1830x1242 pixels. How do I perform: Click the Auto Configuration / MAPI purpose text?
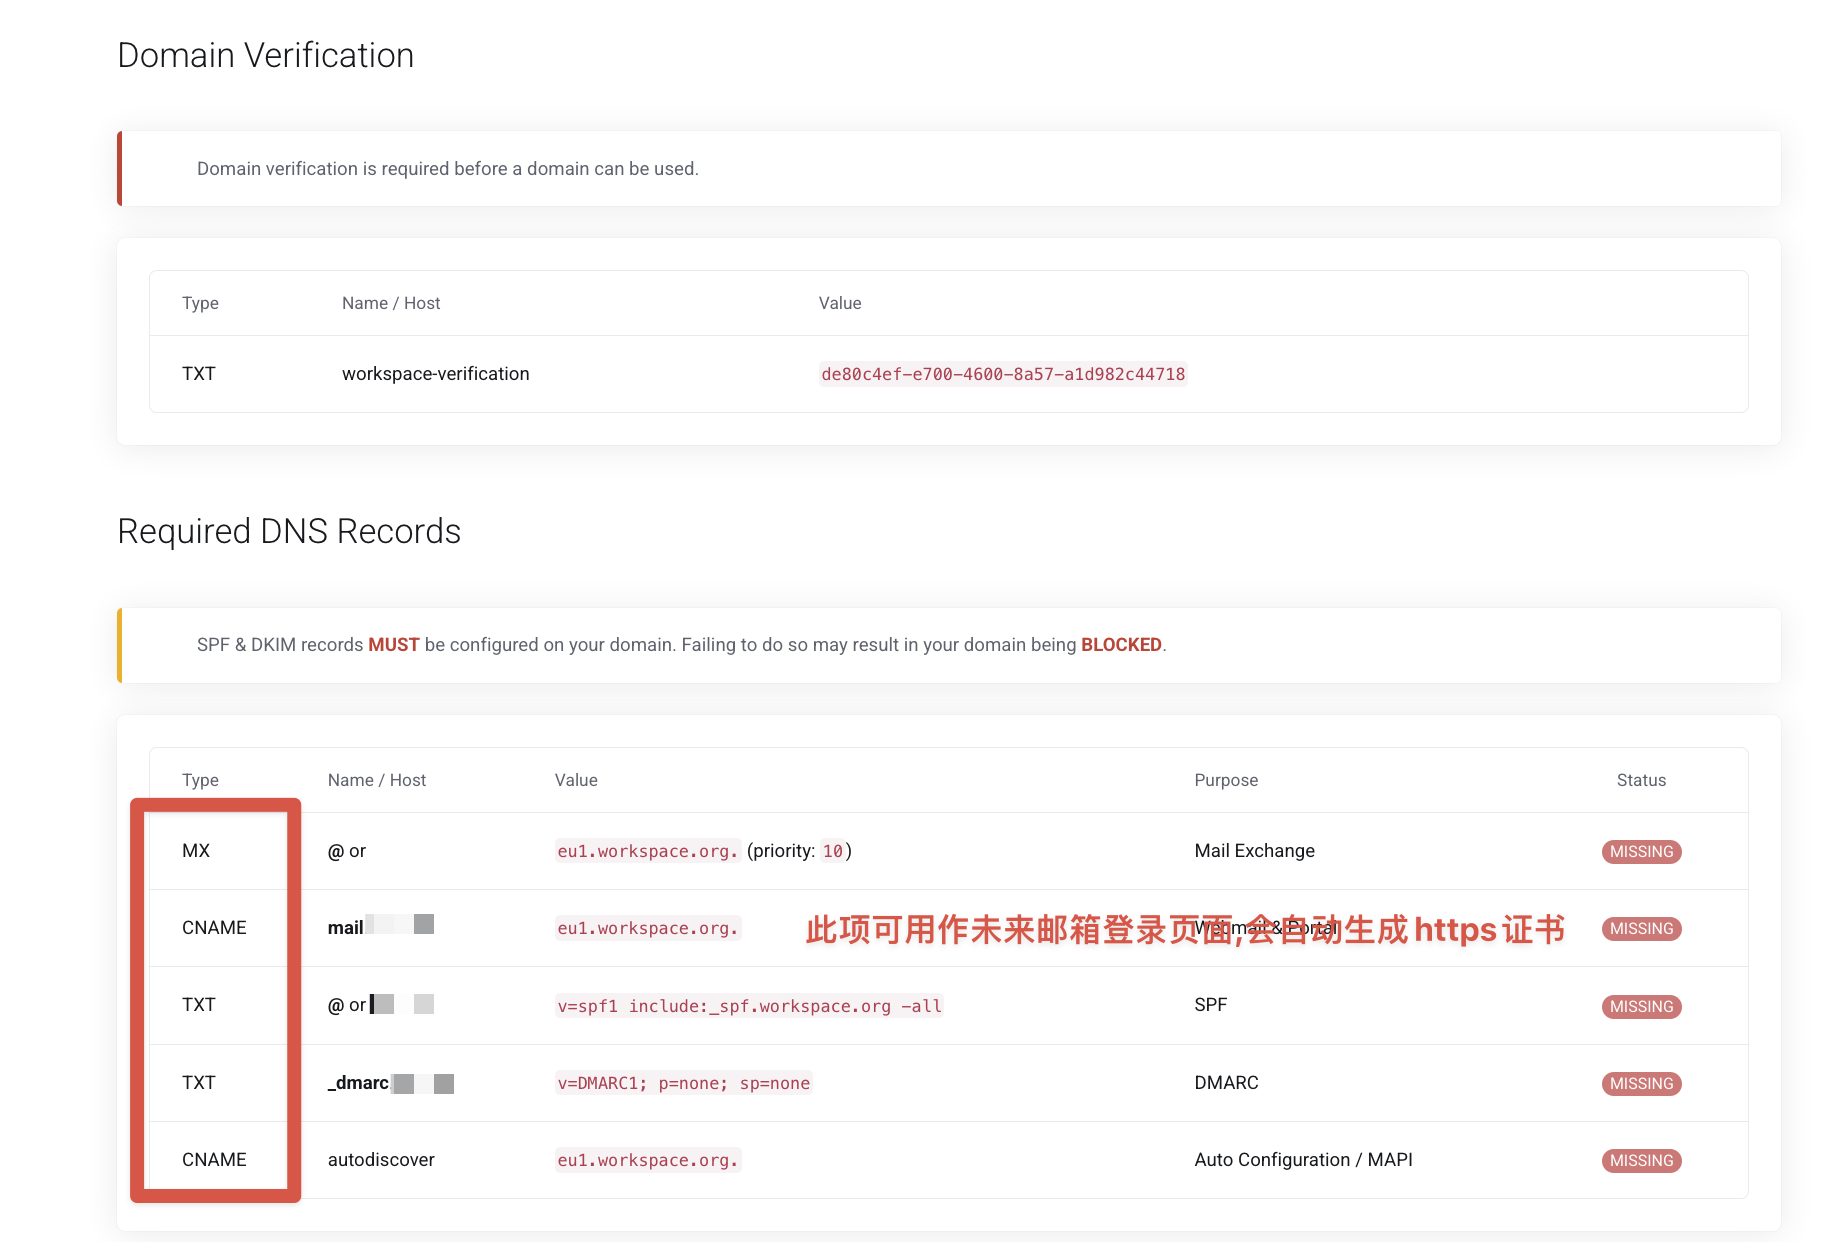point(1303,1160)
